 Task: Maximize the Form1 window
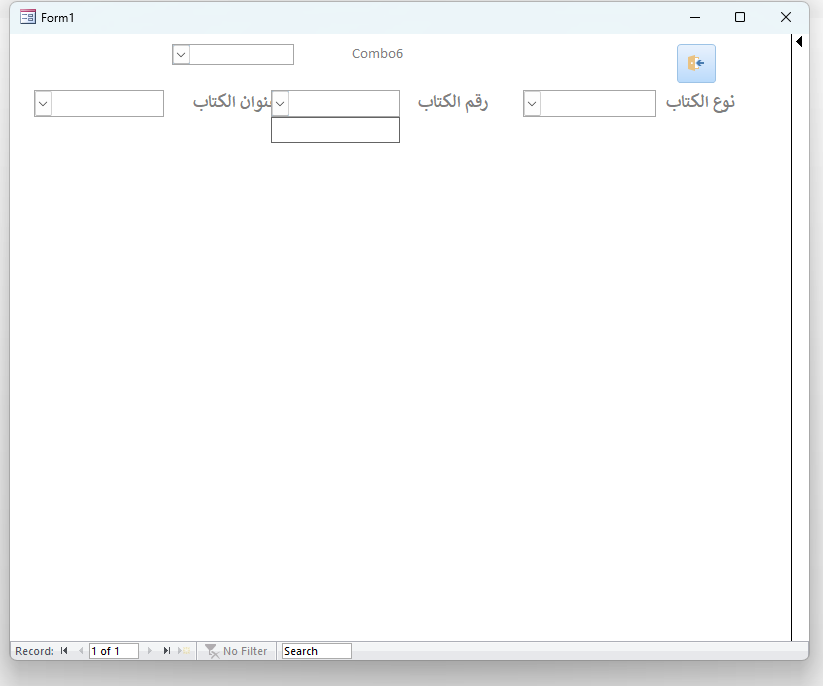click(x=740, y=17)
